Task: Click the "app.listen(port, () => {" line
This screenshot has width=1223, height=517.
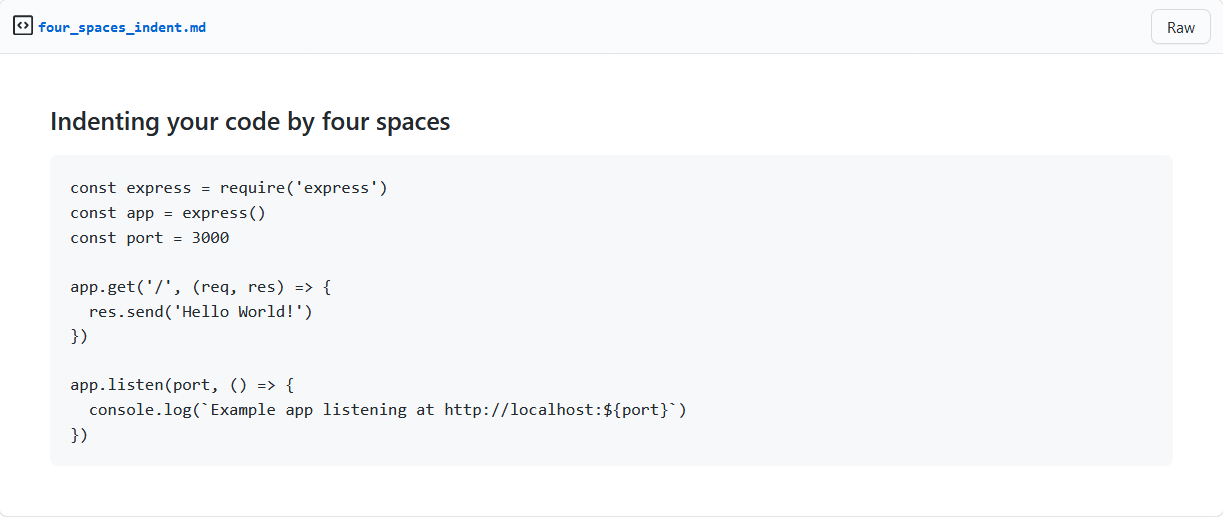Action: click(182, 385)
